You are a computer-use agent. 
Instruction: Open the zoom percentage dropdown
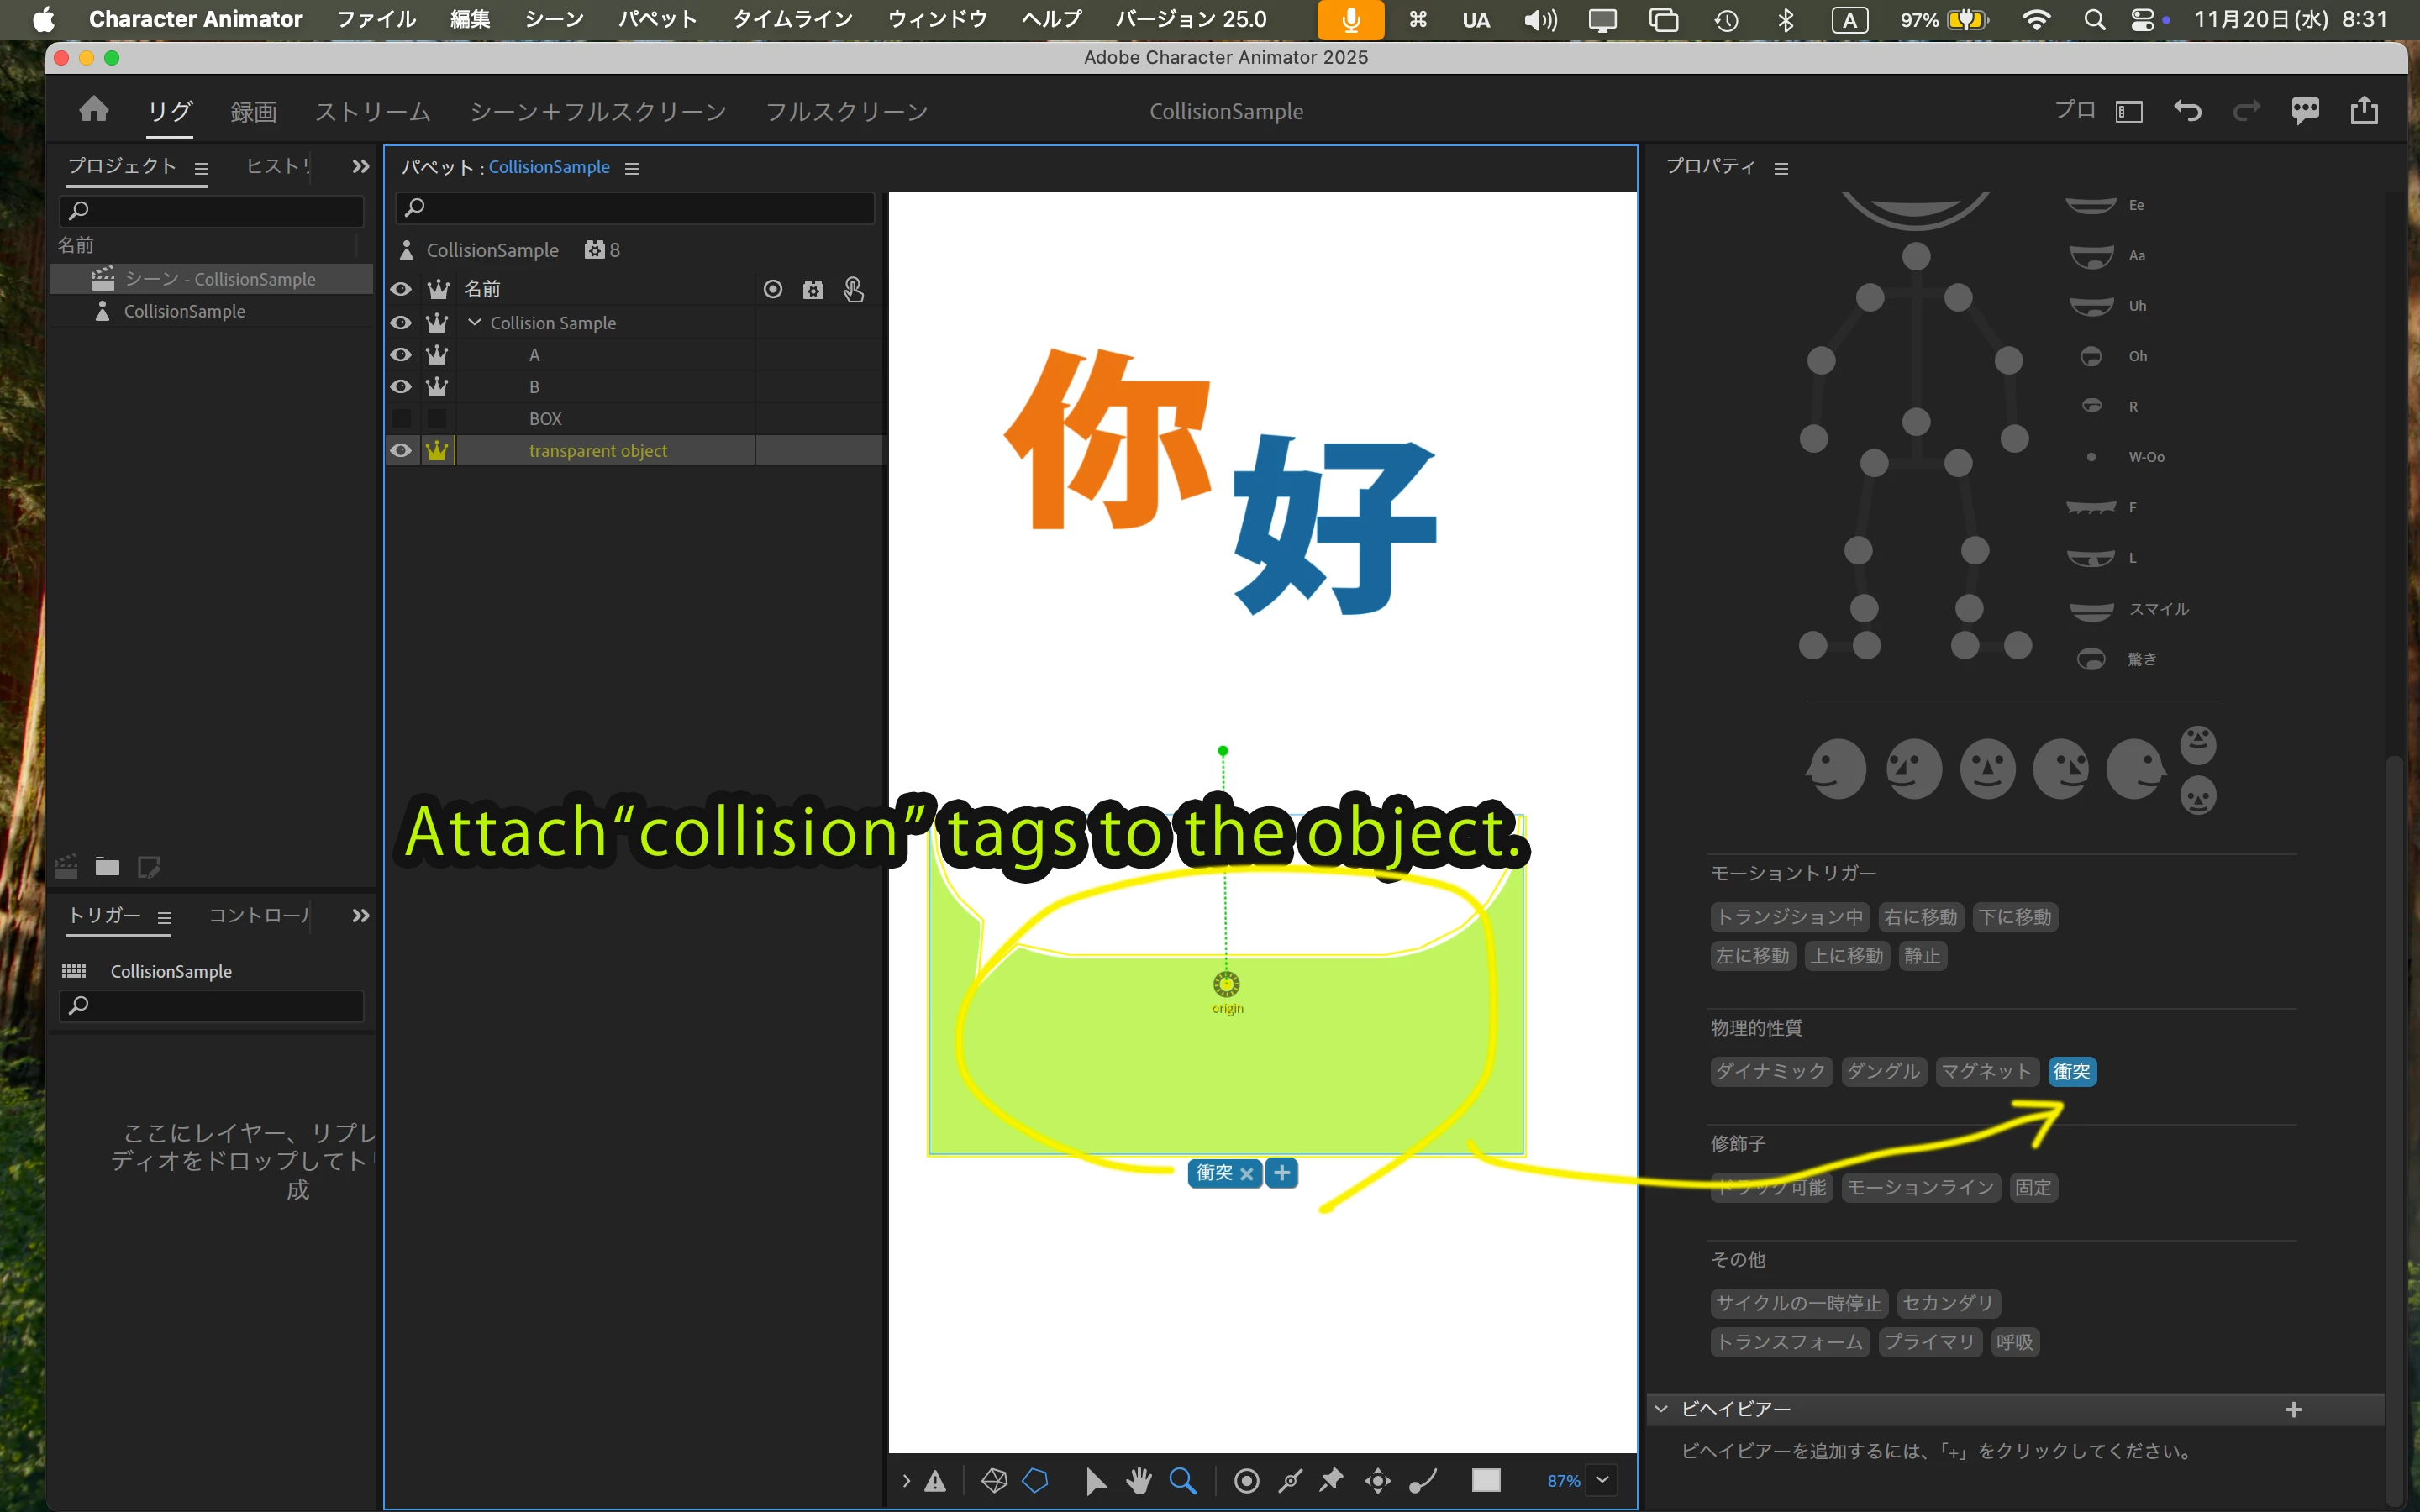click(1602, 1480)
